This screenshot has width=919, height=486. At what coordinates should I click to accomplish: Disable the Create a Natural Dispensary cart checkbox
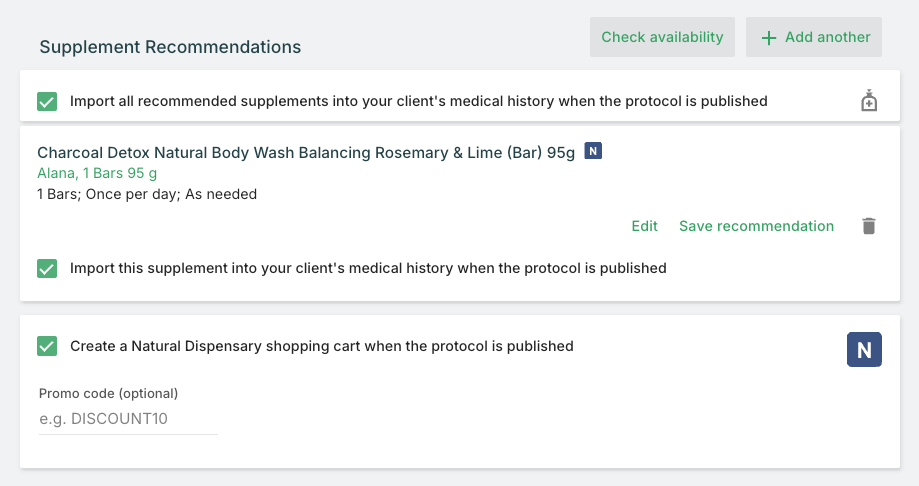[x=47, y=346]
